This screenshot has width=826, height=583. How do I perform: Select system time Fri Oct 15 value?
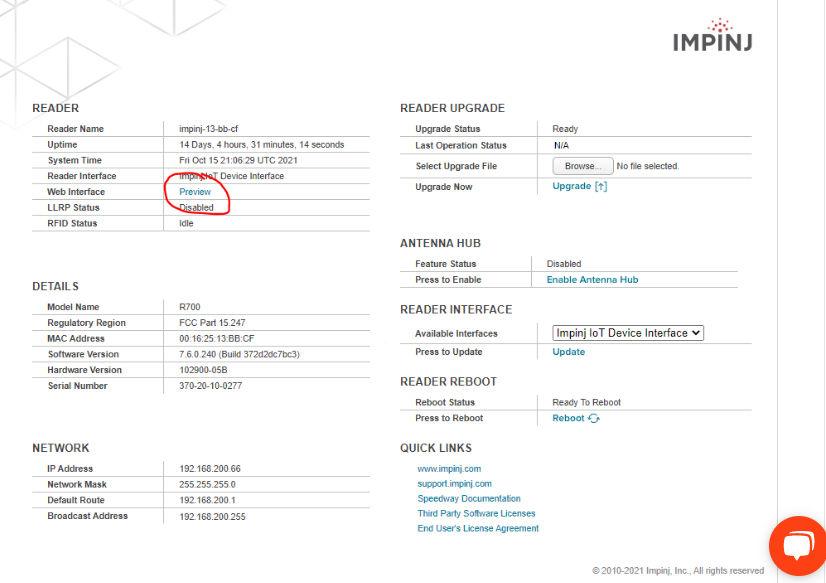coord(238,160)
